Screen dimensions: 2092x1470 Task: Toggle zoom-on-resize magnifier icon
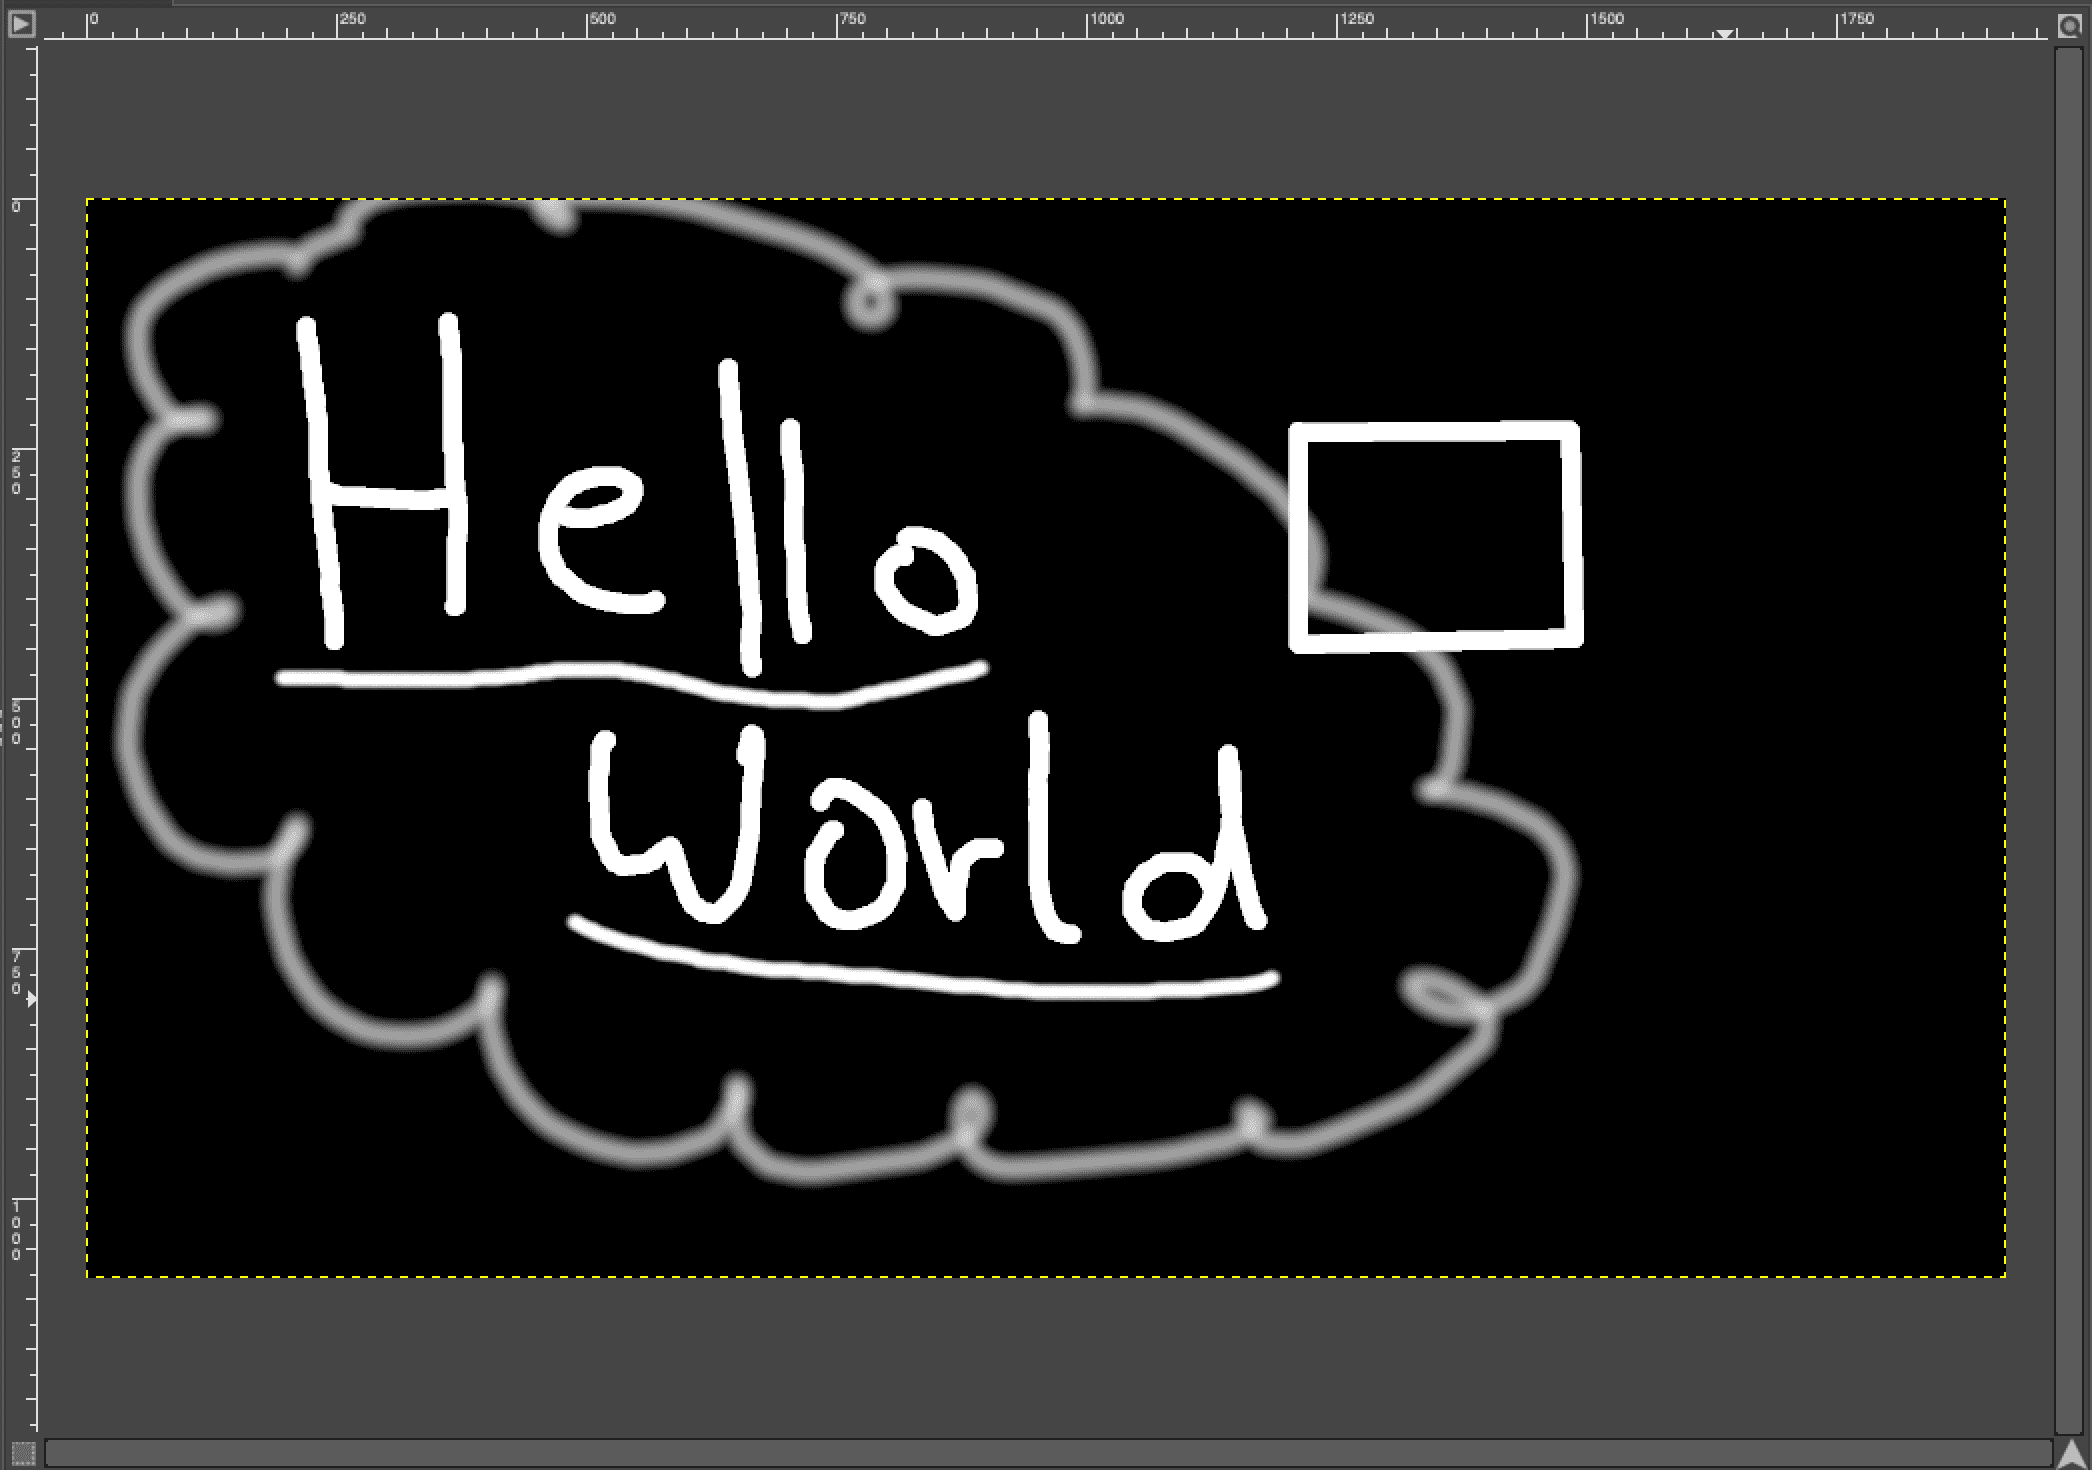[x=2069, y=25]
